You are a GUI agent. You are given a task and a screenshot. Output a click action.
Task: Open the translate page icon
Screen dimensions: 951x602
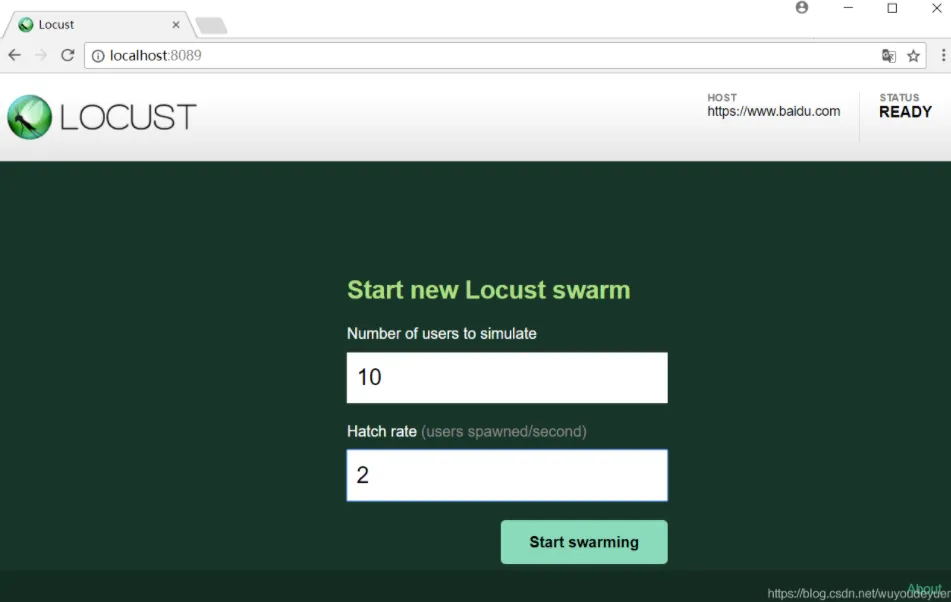coord(889,56)
